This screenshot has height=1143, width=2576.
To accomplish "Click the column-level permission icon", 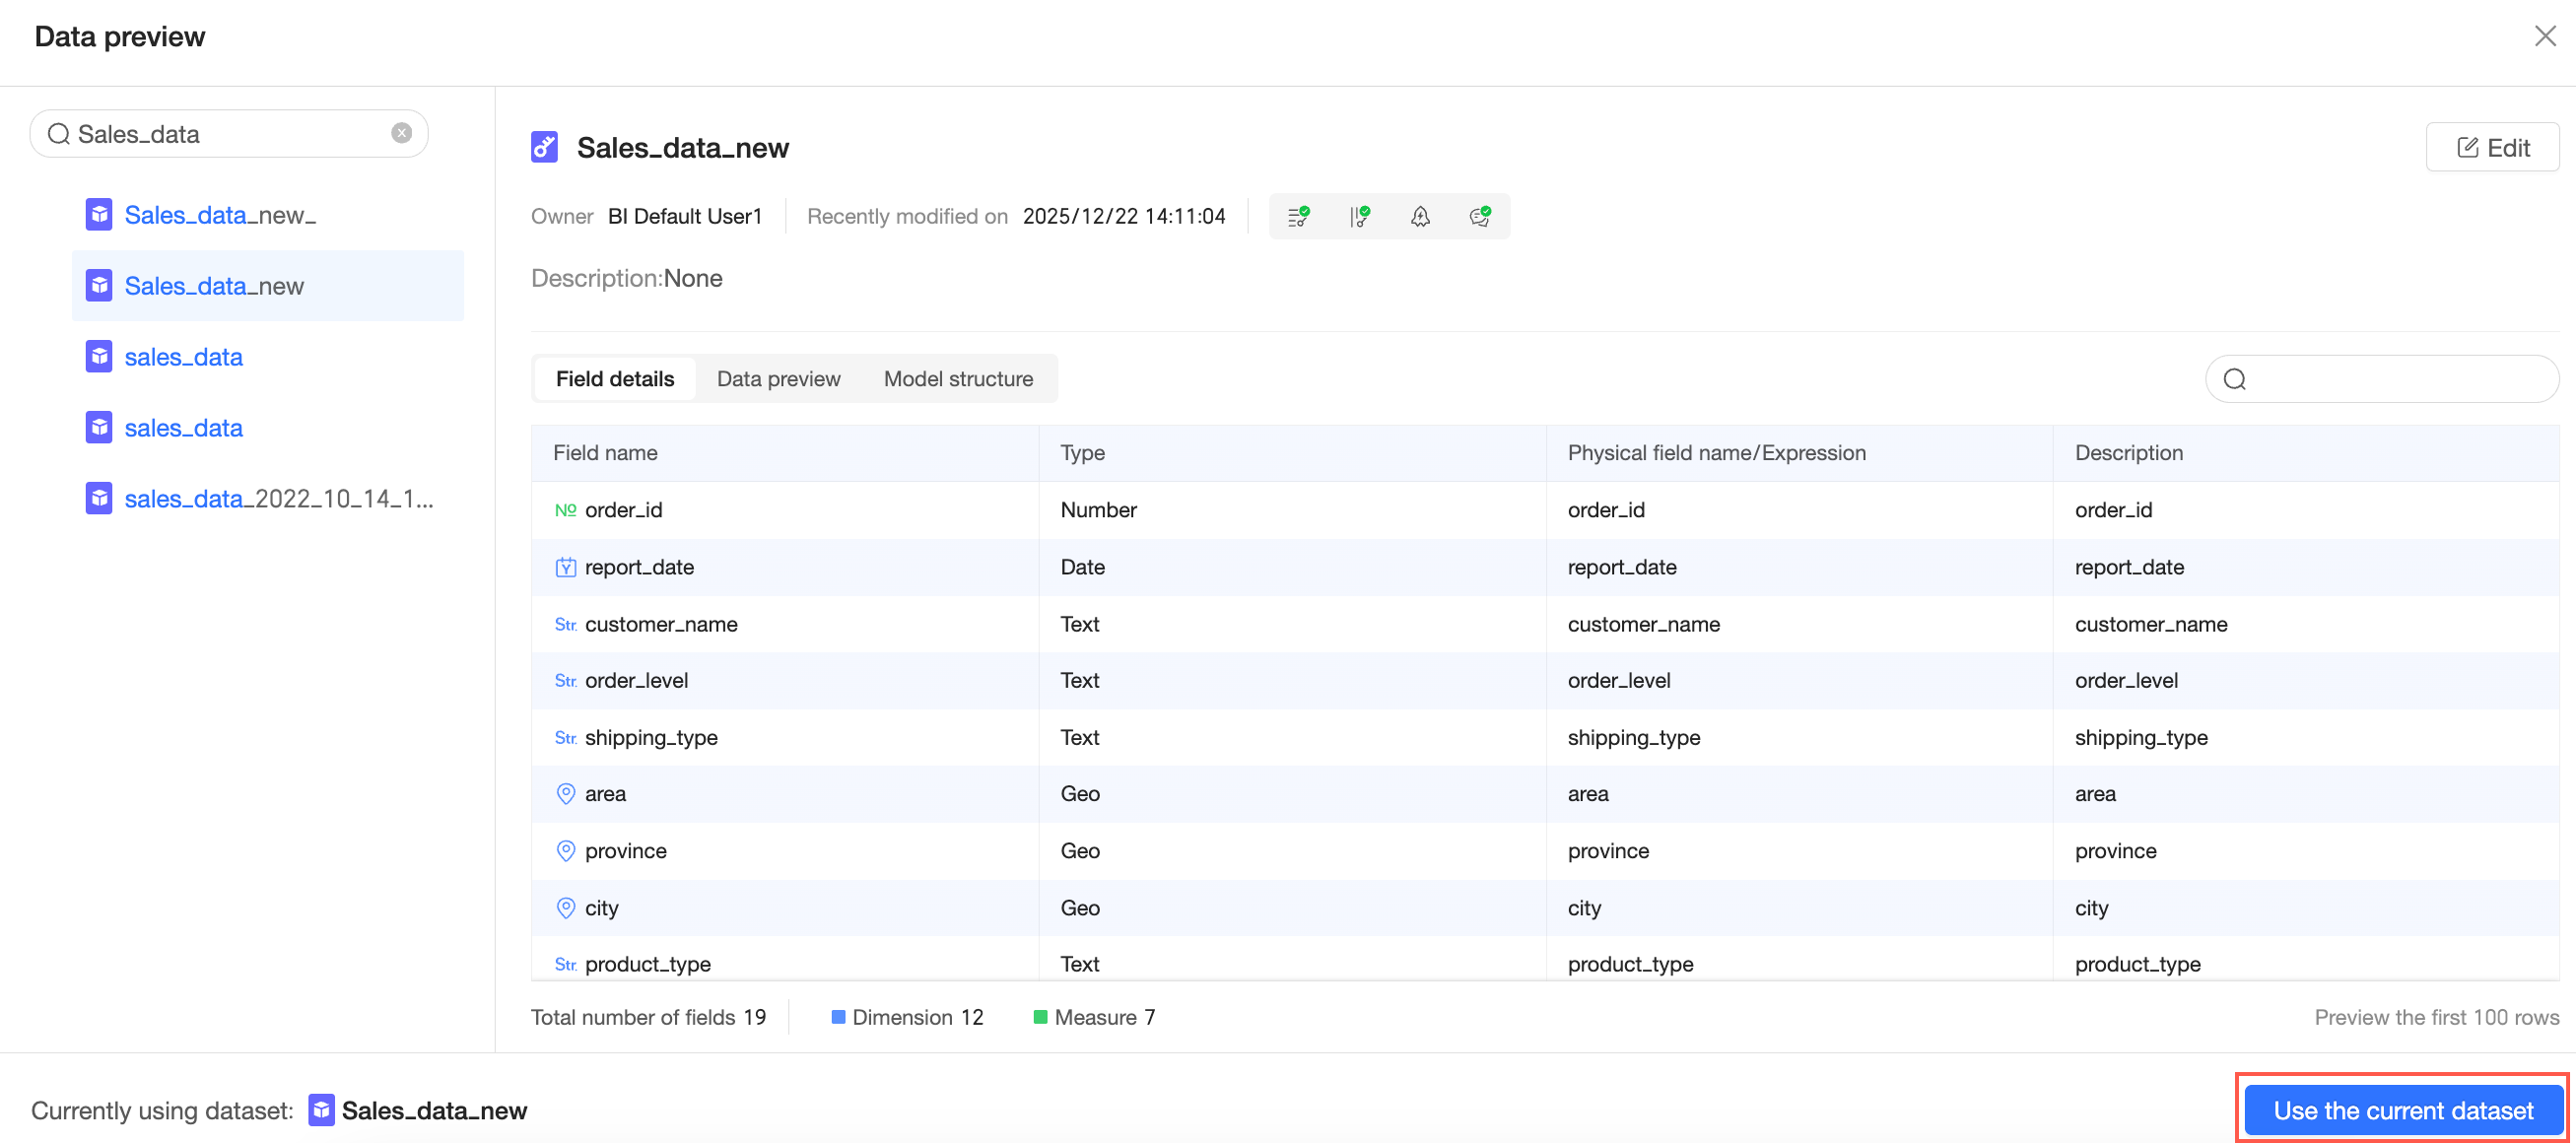I will [1359, 216].
